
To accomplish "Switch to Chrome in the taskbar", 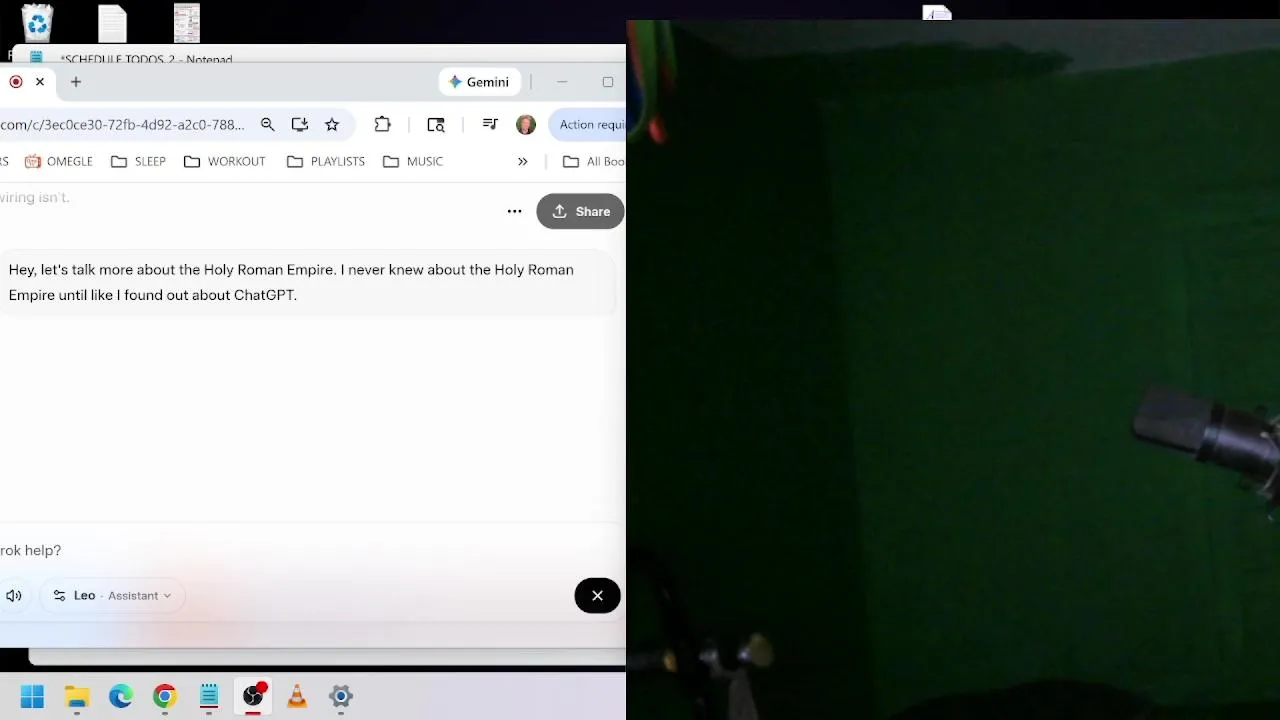I will click(165, 697).
